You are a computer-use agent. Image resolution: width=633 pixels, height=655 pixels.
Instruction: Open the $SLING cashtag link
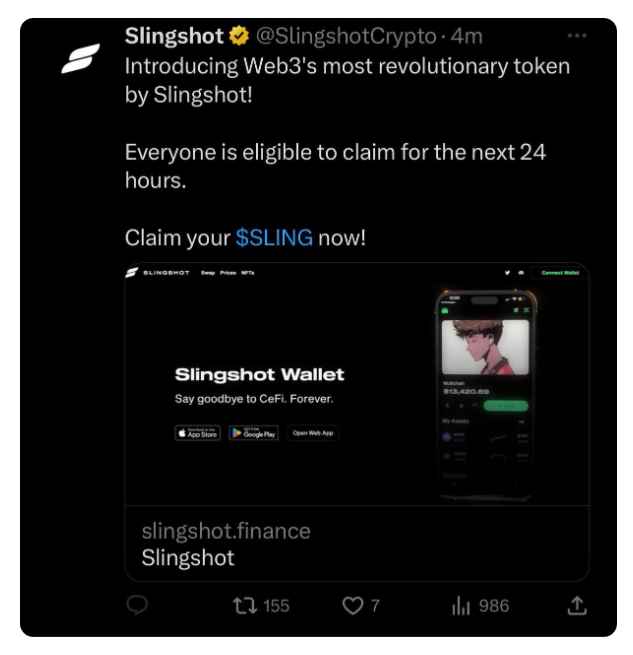(274, 238)
